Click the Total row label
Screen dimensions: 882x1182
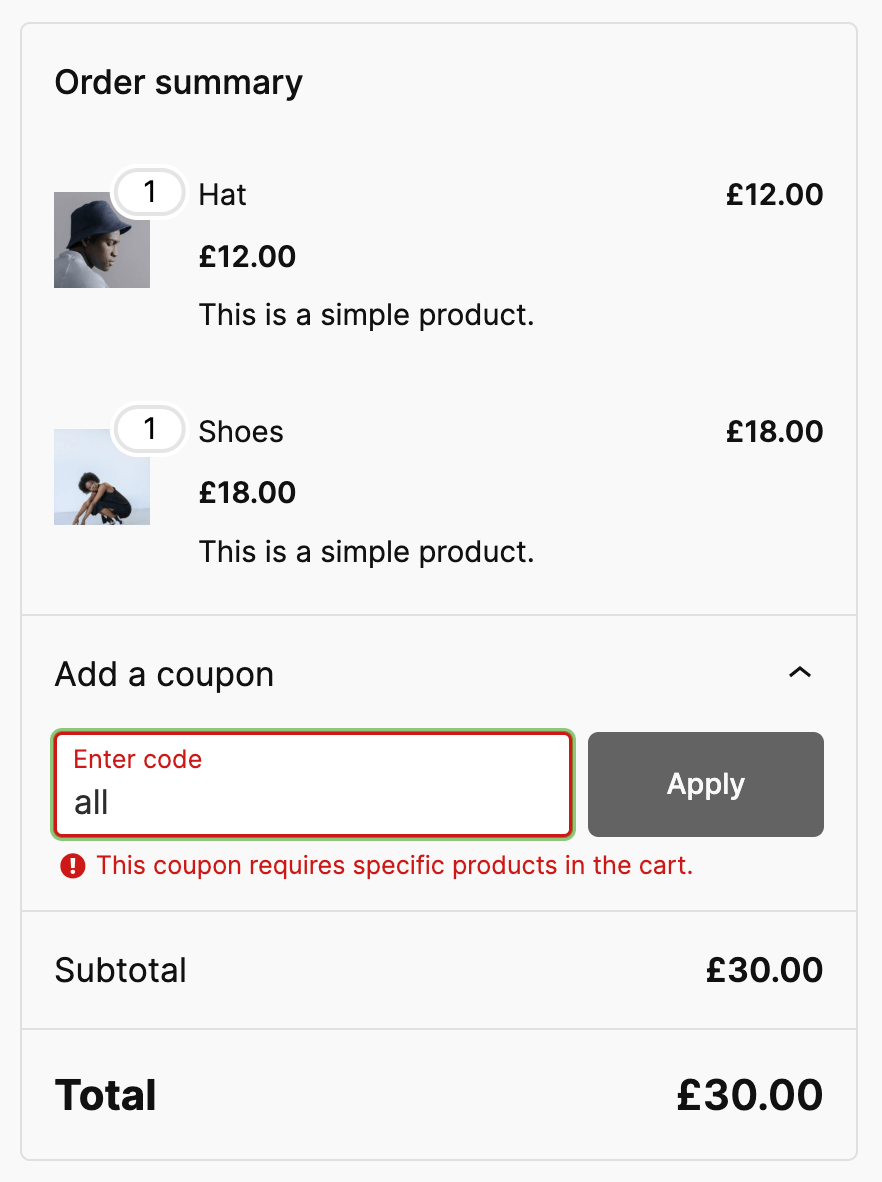(104, 1094)
